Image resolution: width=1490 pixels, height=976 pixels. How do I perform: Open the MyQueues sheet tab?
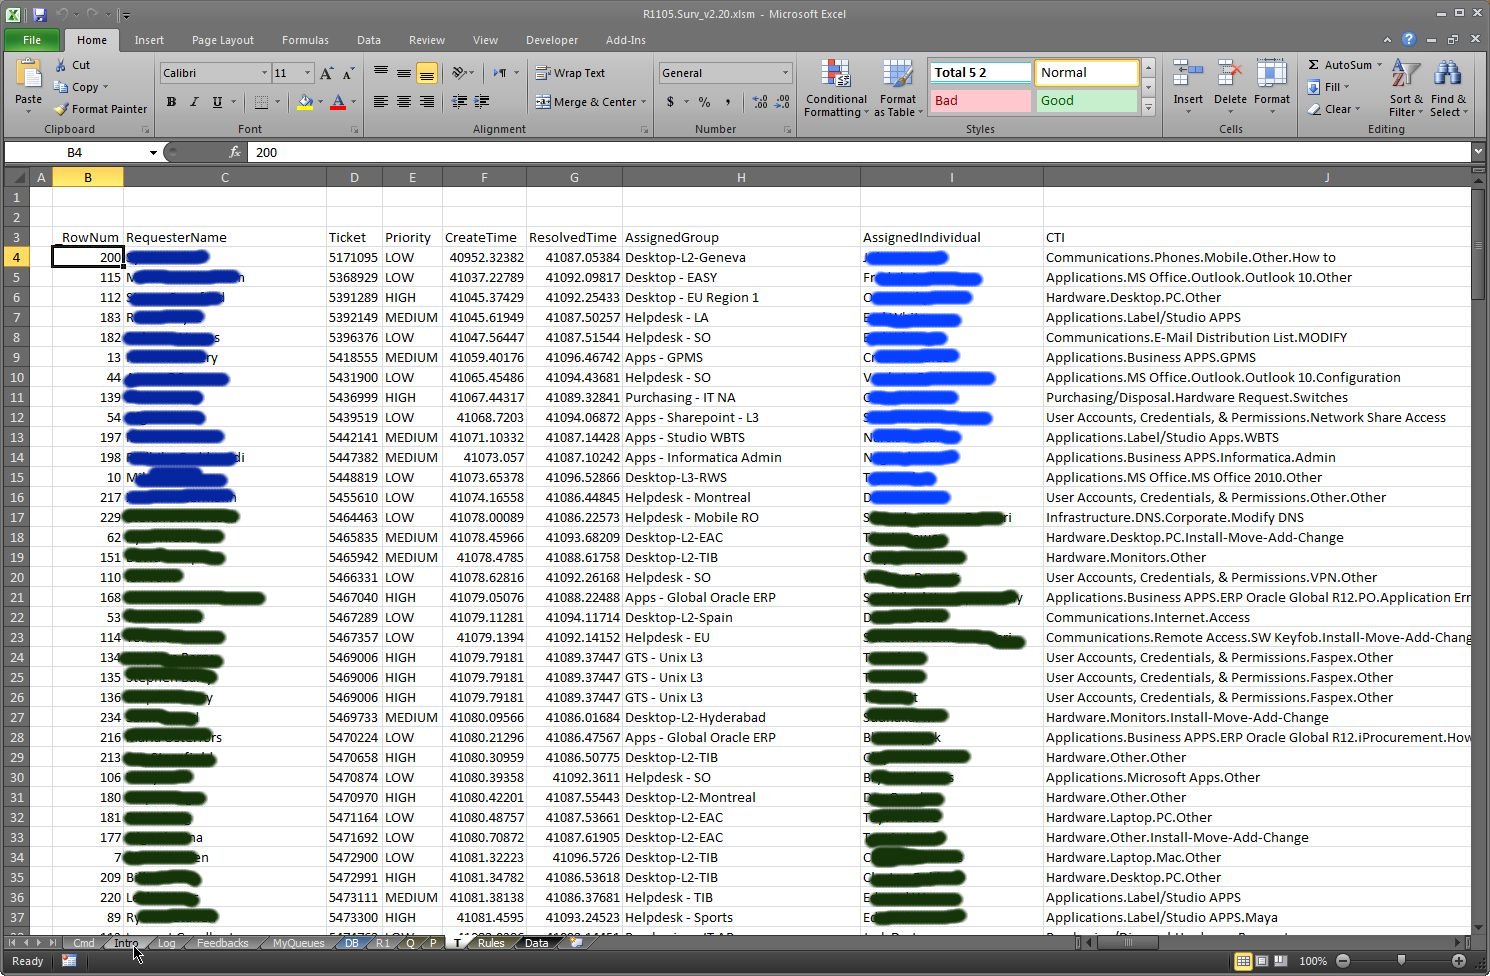(298, 943)
